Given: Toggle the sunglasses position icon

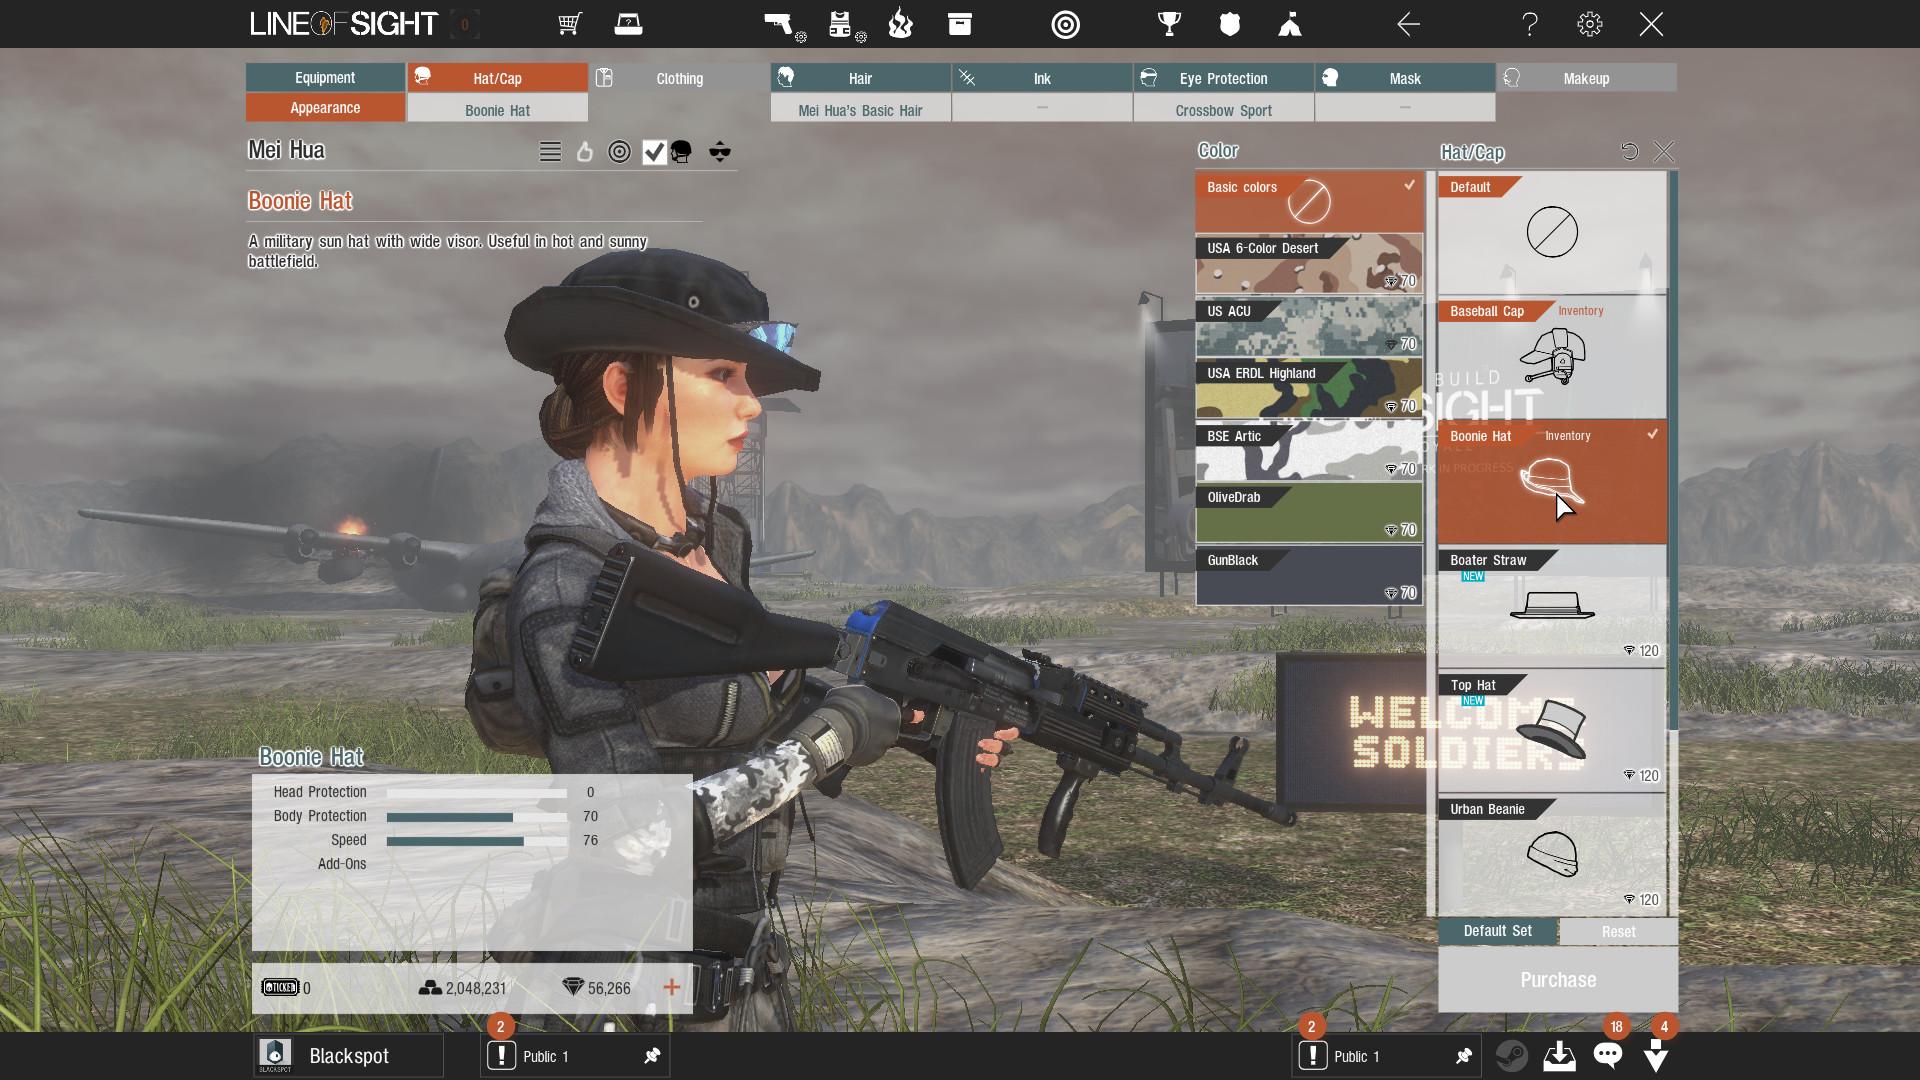Looking at the screenshot, I should tap(720, 152).
